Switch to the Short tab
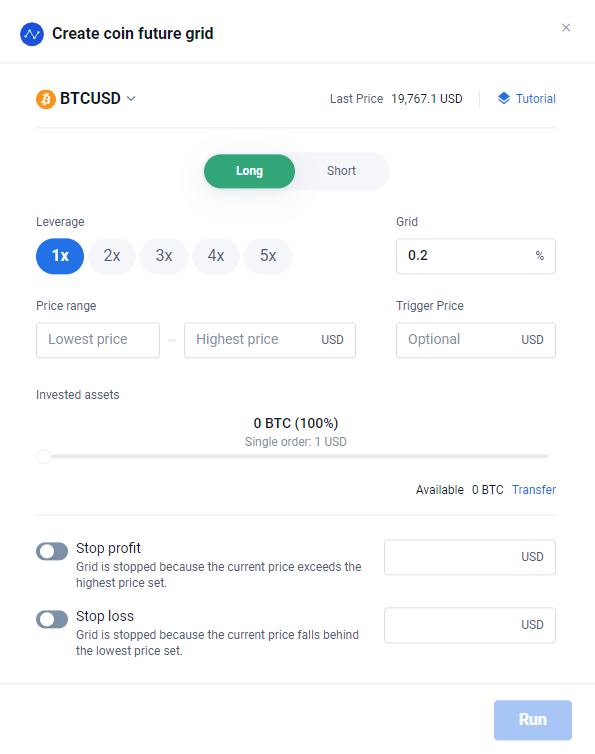The height and width of the screenshot is (754, 595). click(x=342, y=171)
